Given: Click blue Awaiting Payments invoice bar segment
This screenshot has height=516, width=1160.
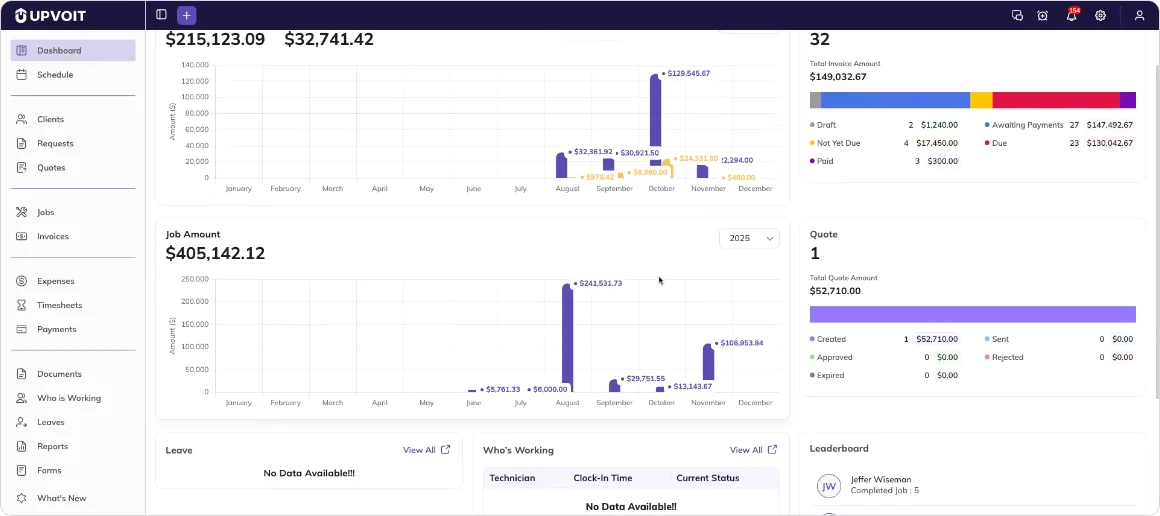Looking at the screenshot, I should (895, 100).
